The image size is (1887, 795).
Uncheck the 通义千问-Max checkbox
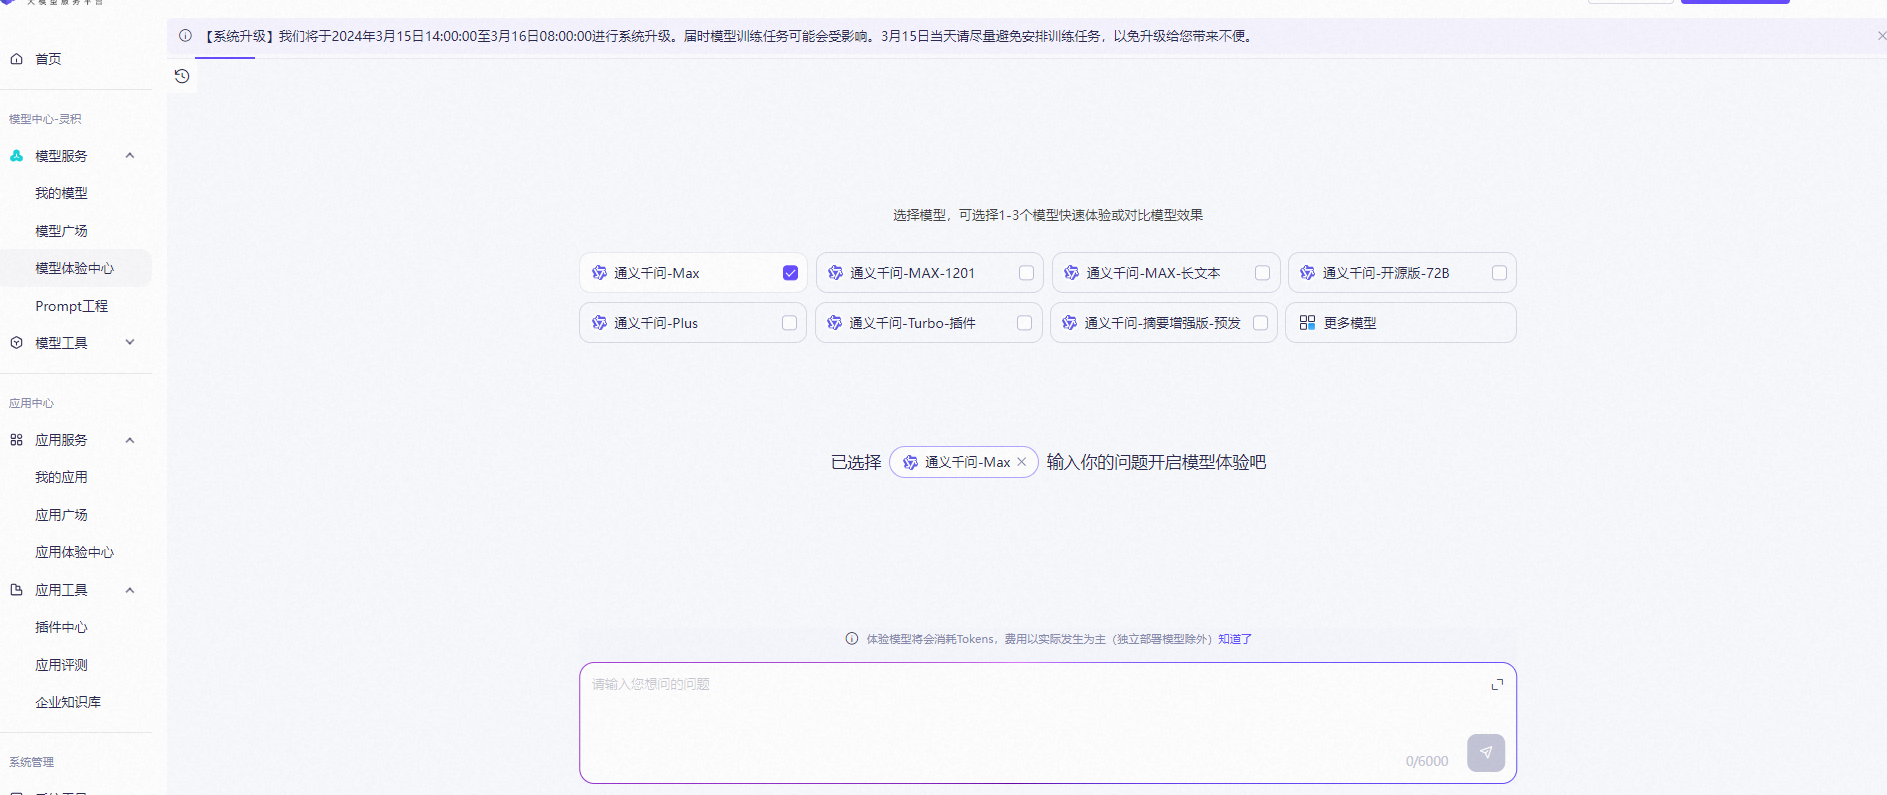[791, 273]
